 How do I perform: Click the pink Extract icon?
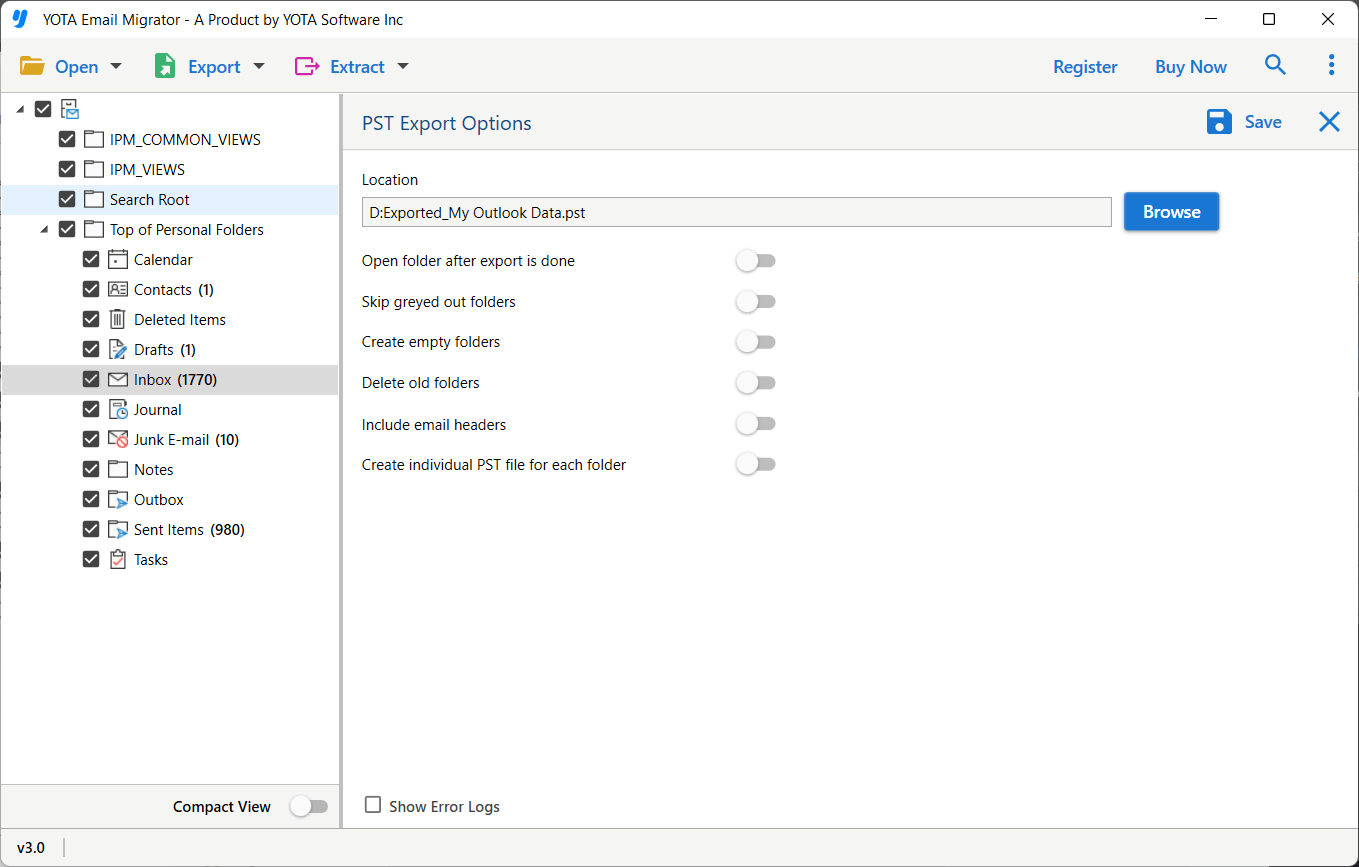(306, 66)
